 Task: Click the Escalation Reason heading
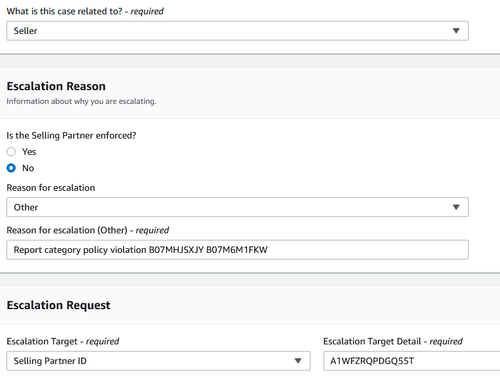56,86
